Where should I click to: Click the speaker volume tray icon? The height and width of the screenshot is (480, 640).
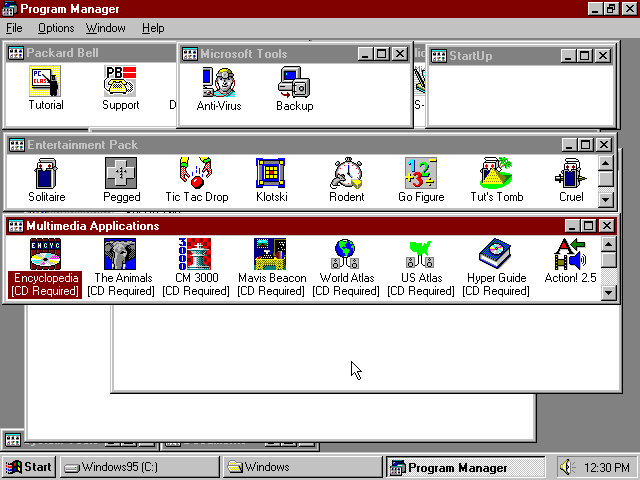(x=567, y=467)
